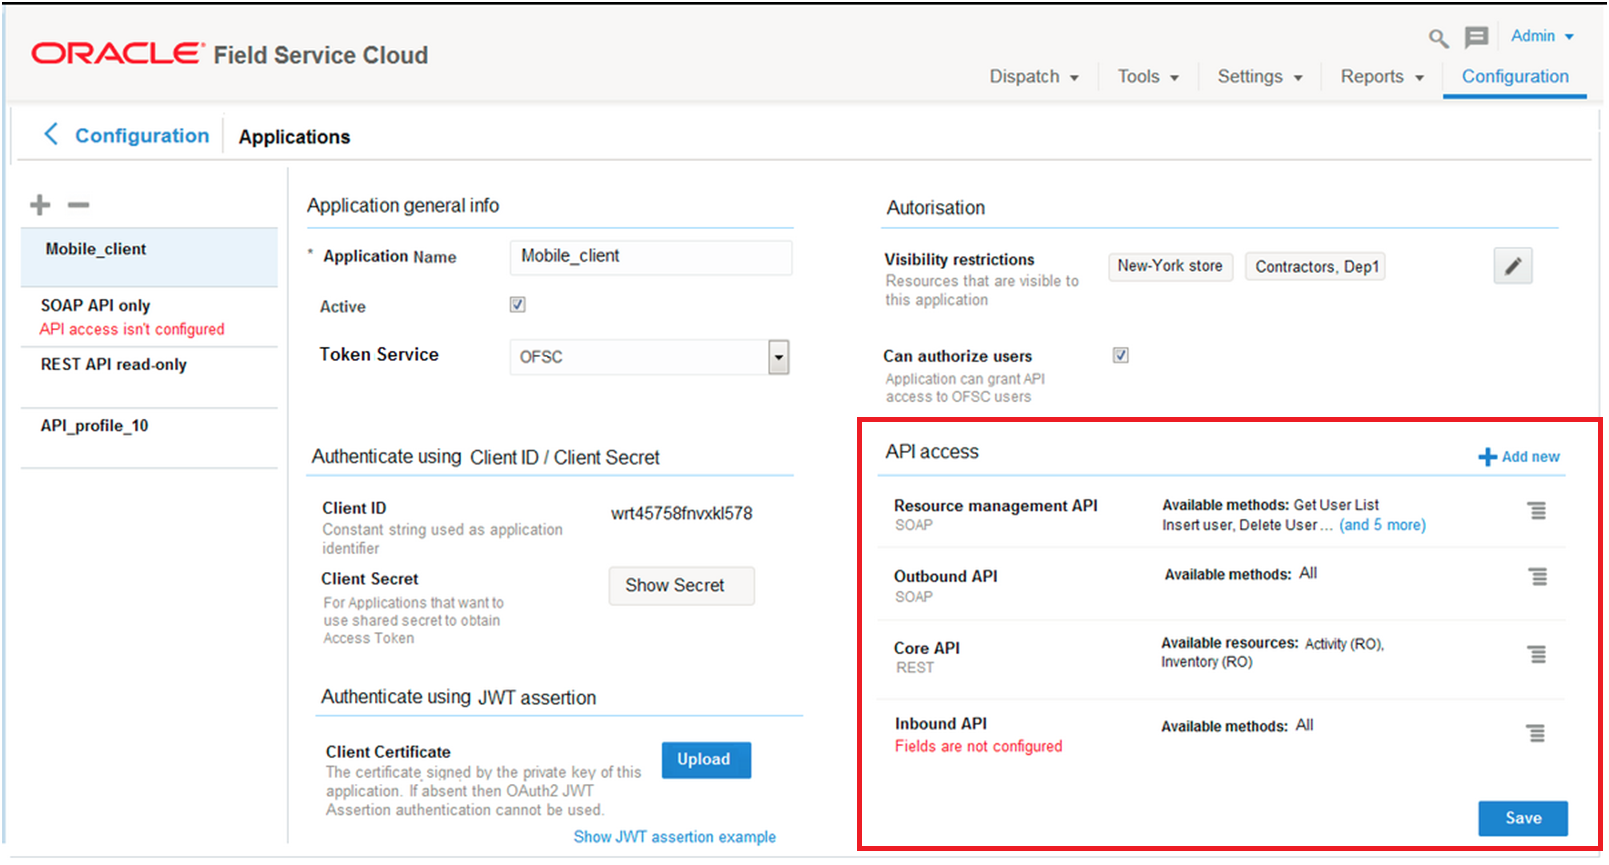Viewport: 1609px width, 865px height.
Task: Open the Resource management API row menu
Action: tap(1537, 511)
